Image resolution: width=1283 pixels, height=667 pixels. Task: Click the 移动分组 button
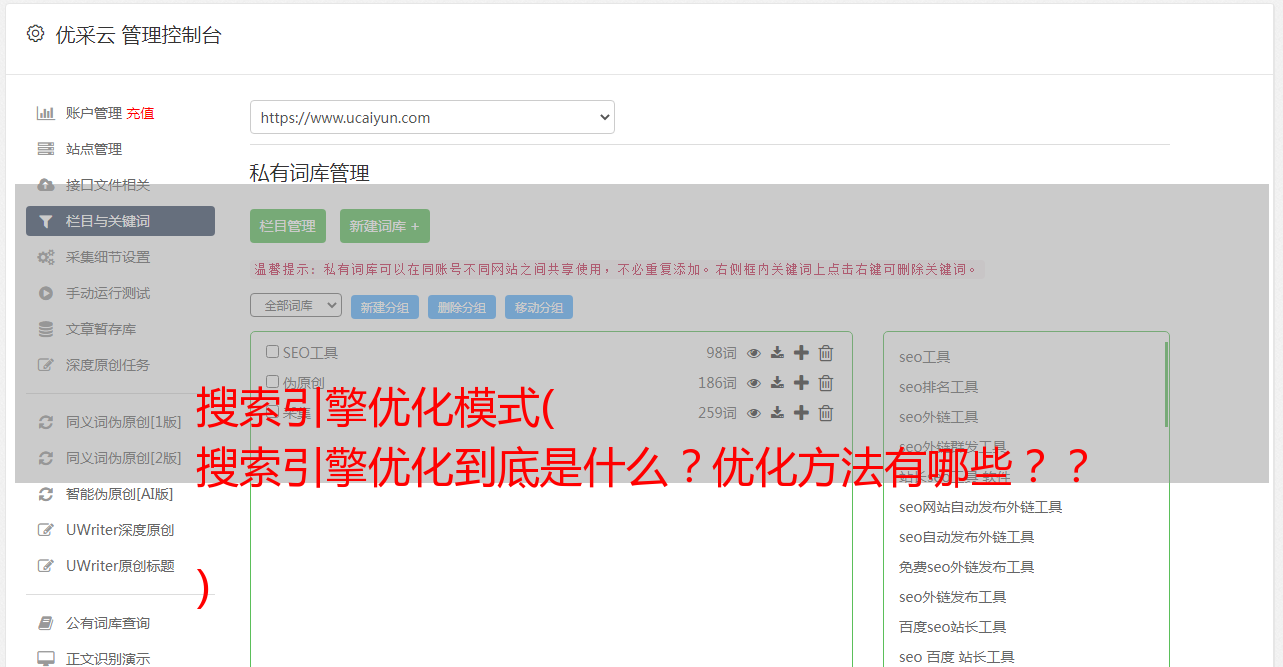[x=539, y=307]
